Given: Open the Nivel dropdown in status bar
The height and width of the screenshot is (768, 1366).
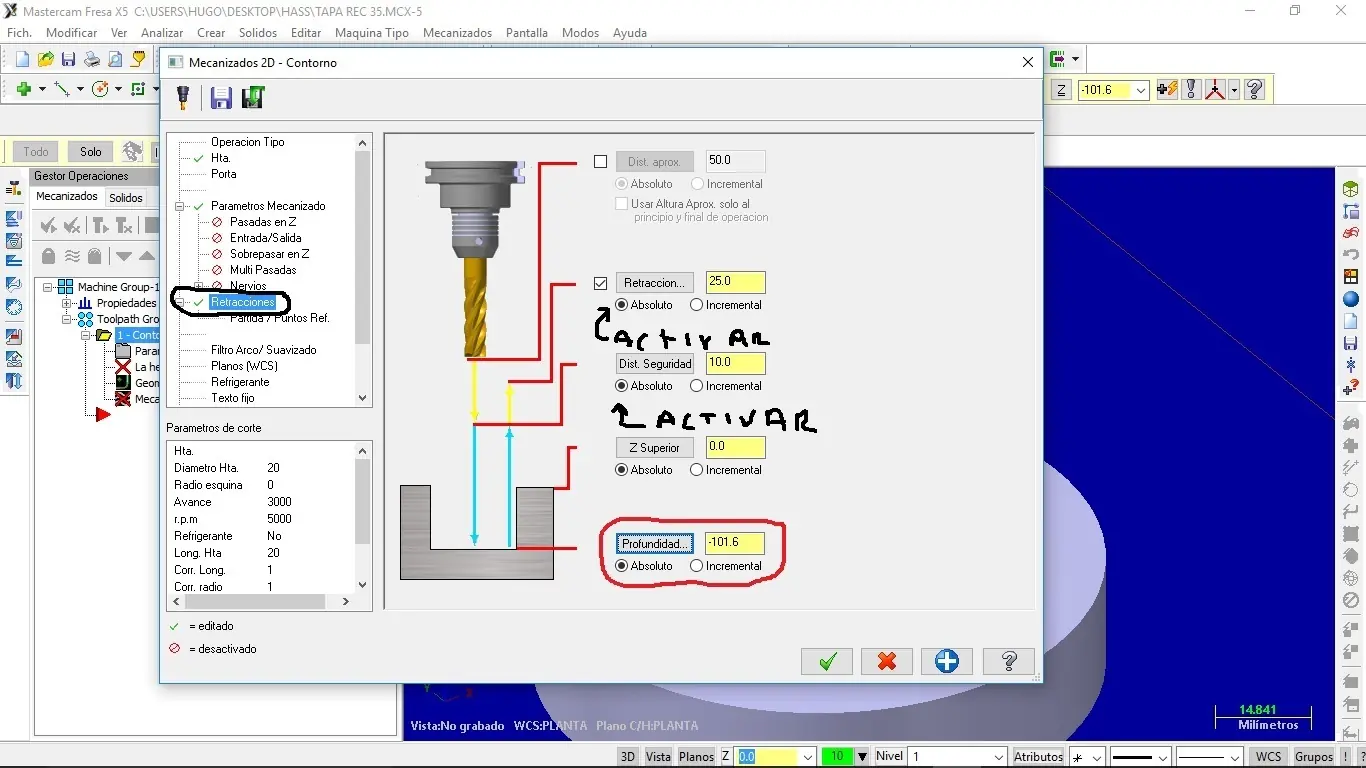Looking at the screenshot, I should click(997, 757).
